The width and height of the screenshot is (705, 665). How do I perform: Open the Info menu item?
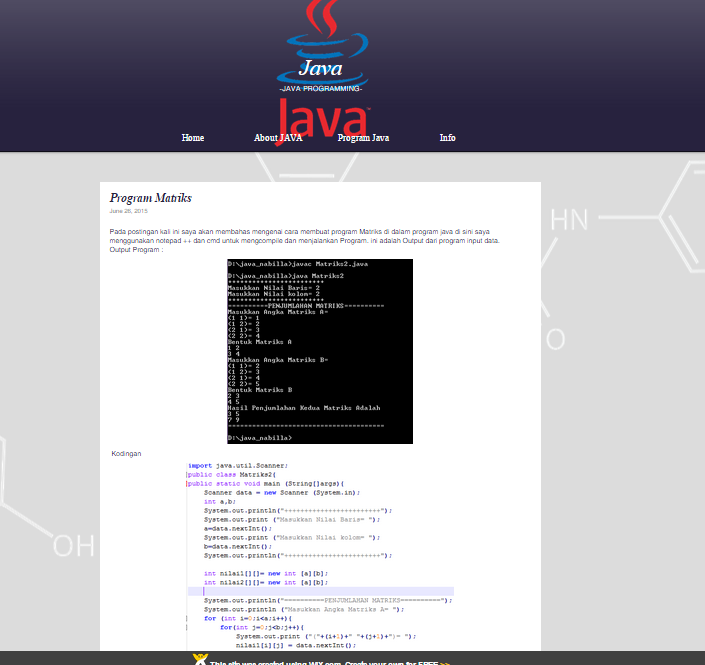(447, 138)
